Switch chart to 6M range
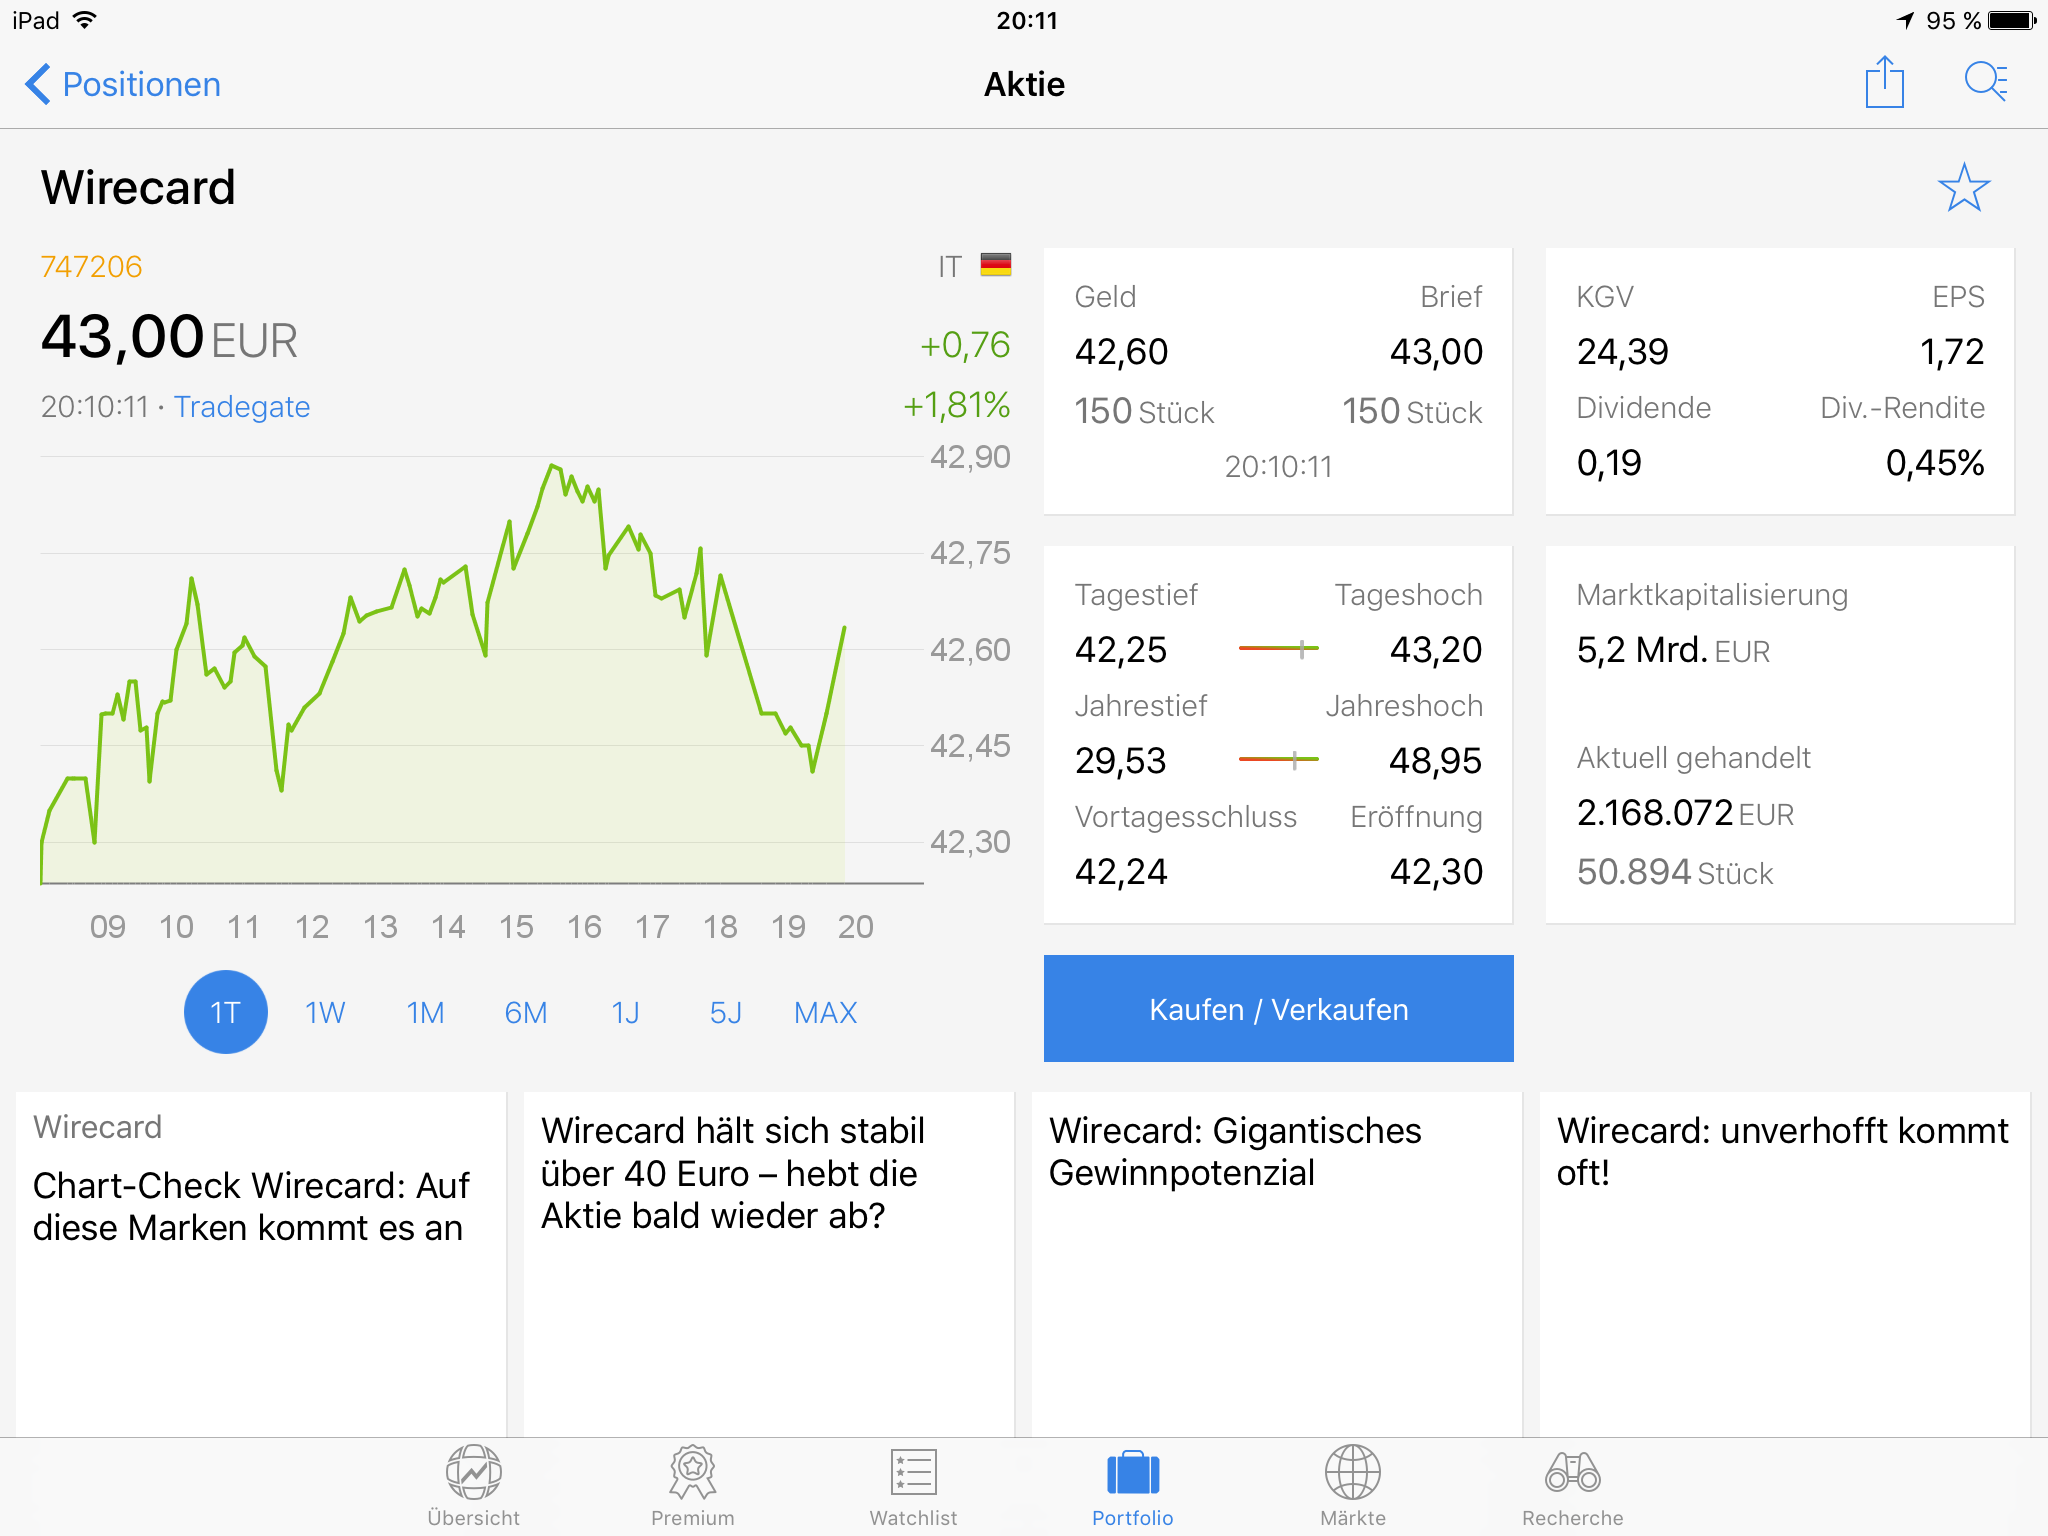Viewport: 2048px width, 1536px height. pyautogui.click(x=526, y=1013)
